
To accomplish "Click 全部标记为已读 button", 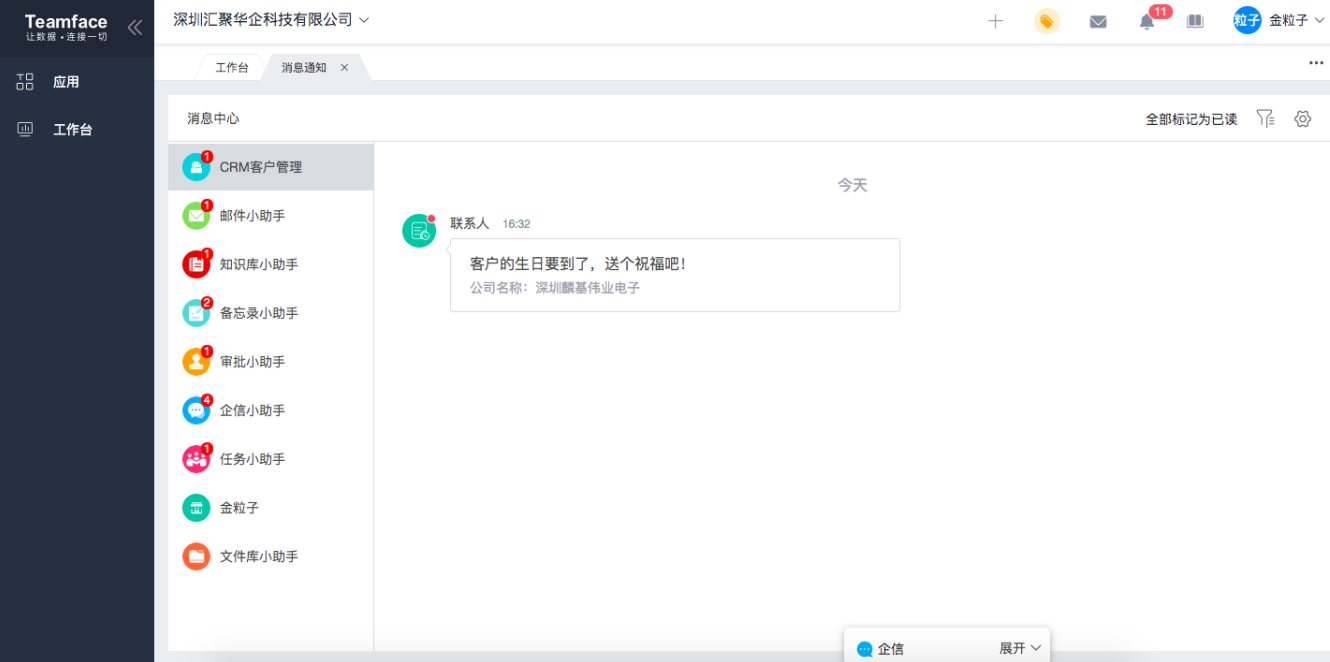I will click(x=1191, y=119).
